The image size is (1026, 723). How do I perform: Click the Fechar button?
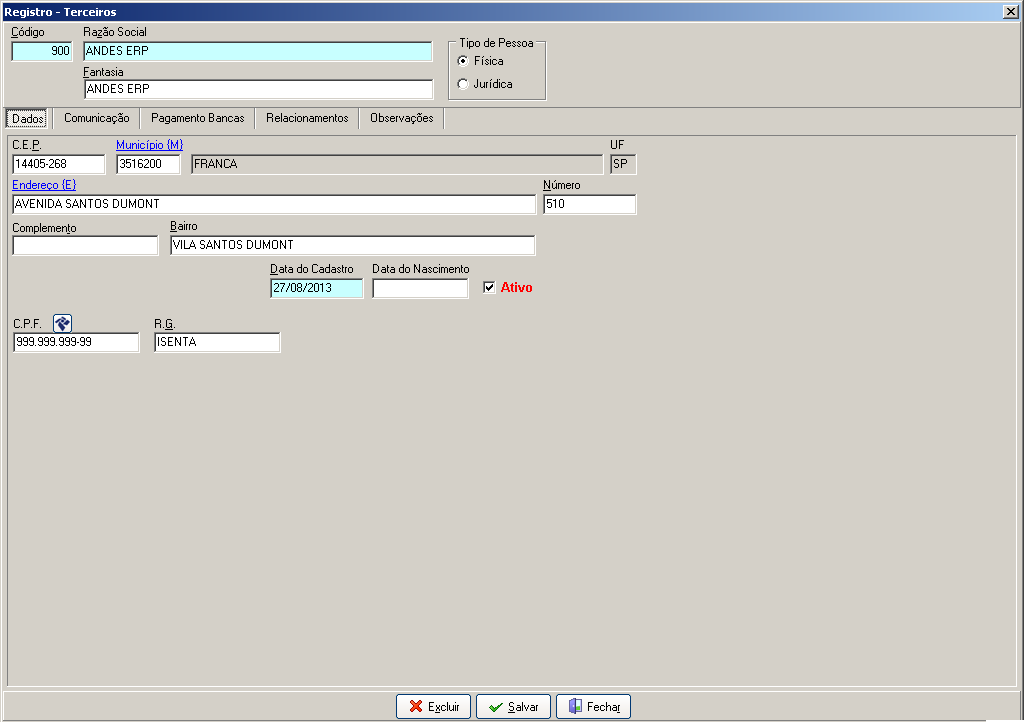point(593,707)
